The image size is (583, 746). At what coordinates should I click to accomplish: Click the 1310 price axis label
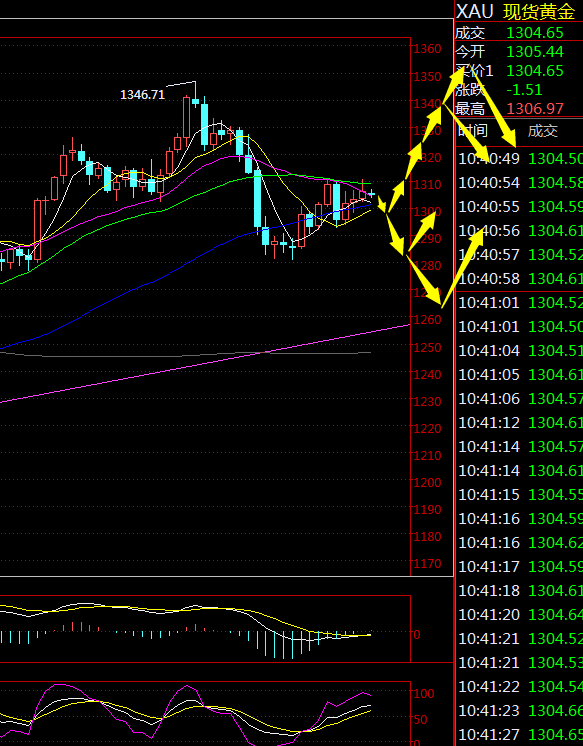pos(427,184)
